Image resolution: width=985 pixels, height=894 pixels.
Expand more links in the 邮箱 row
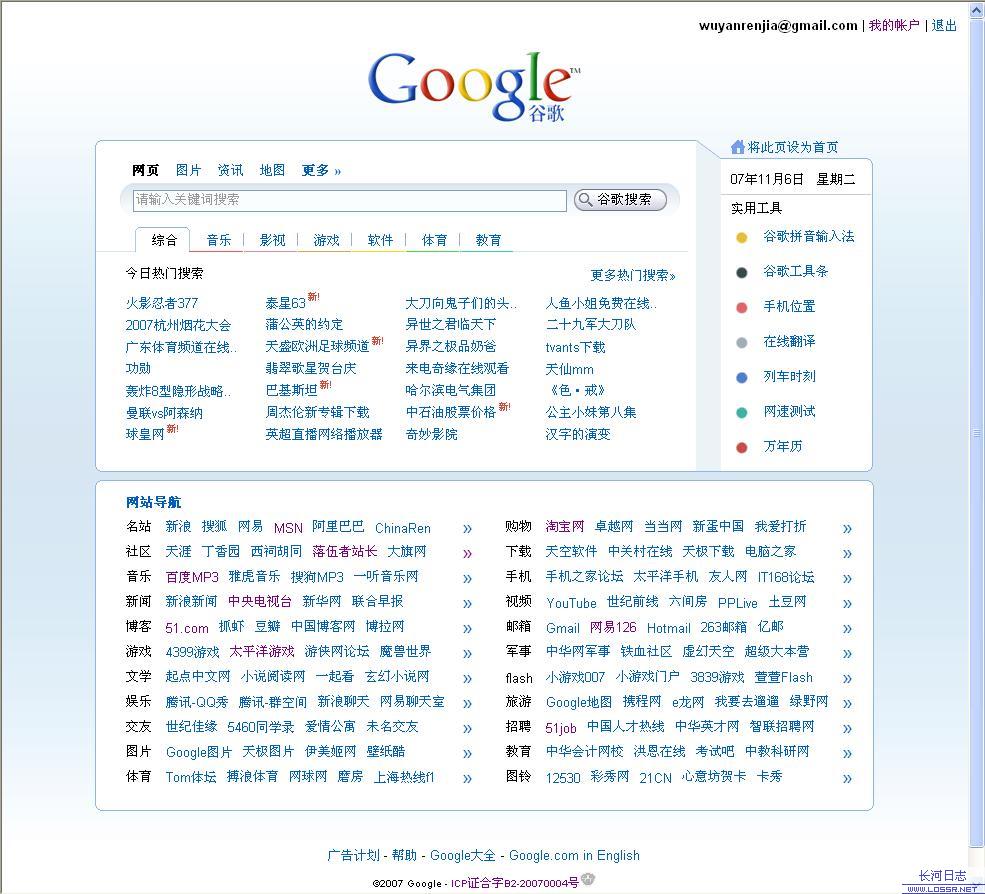[847, 628]
